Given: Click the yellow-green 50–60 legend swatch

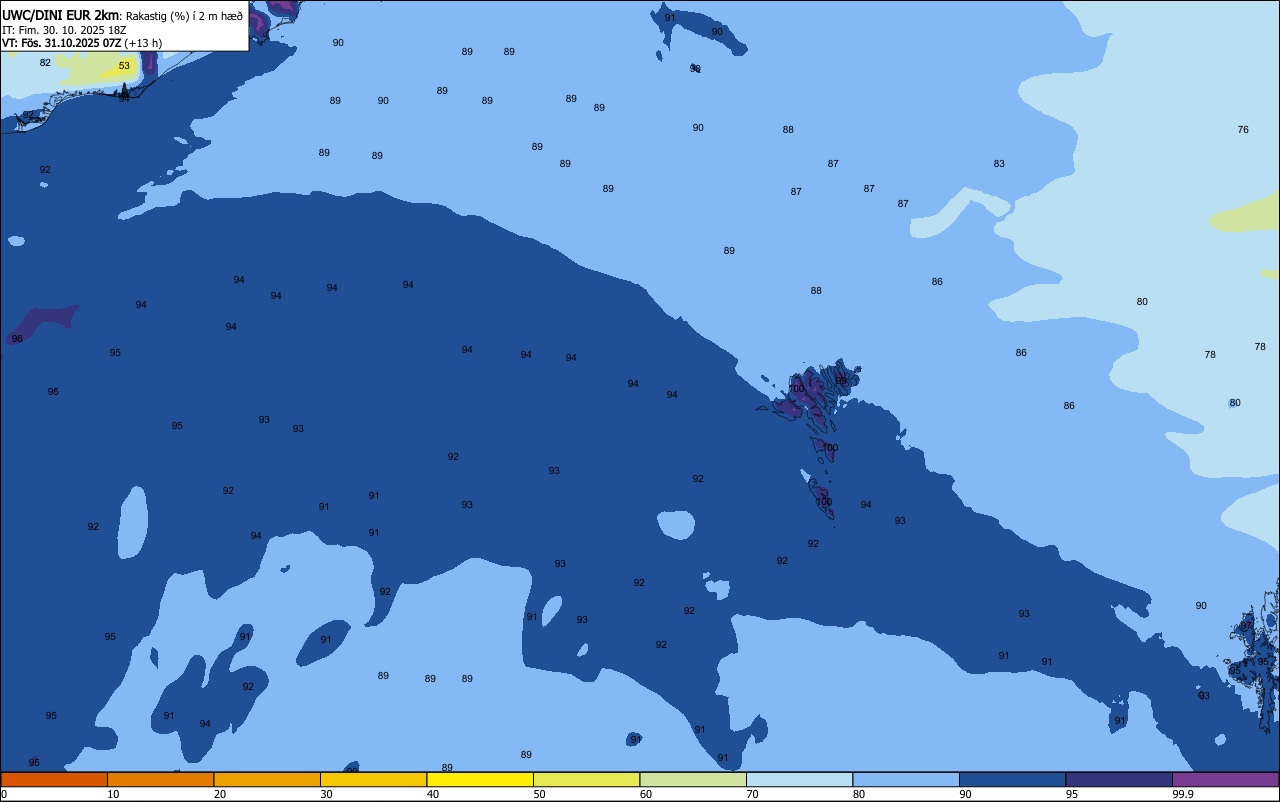Looking at the screenshot, I should (x=586, y=779).
